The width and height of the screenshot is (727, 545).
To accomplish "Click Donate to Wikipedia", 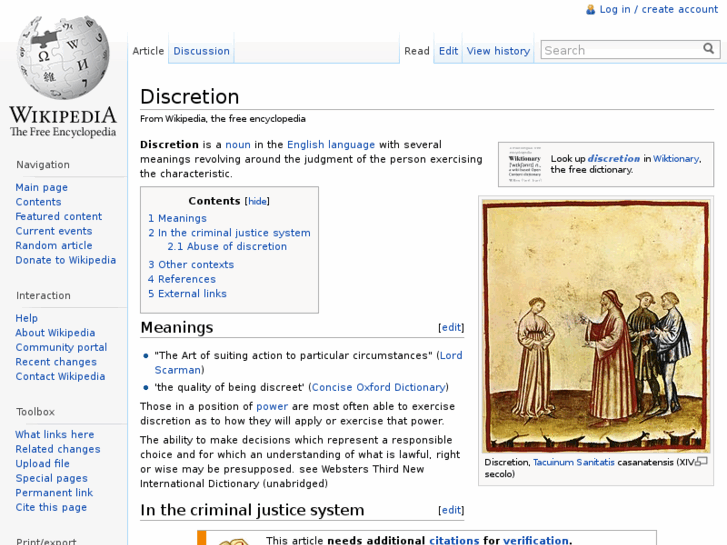I will [66, 260].
